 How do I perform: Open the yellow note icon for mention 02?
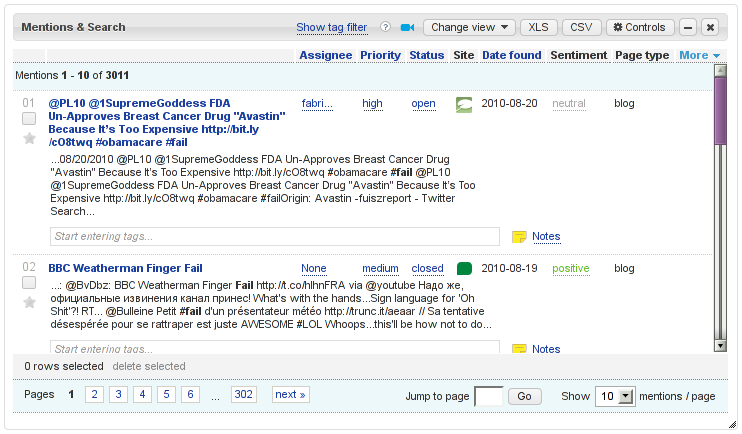[x=519, y=349]
